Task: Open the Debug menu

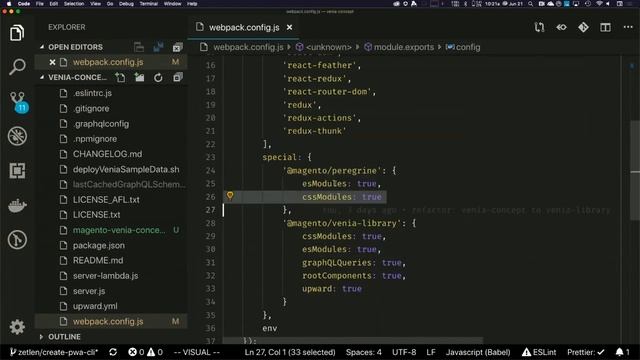Action: (x=126, y=4)
